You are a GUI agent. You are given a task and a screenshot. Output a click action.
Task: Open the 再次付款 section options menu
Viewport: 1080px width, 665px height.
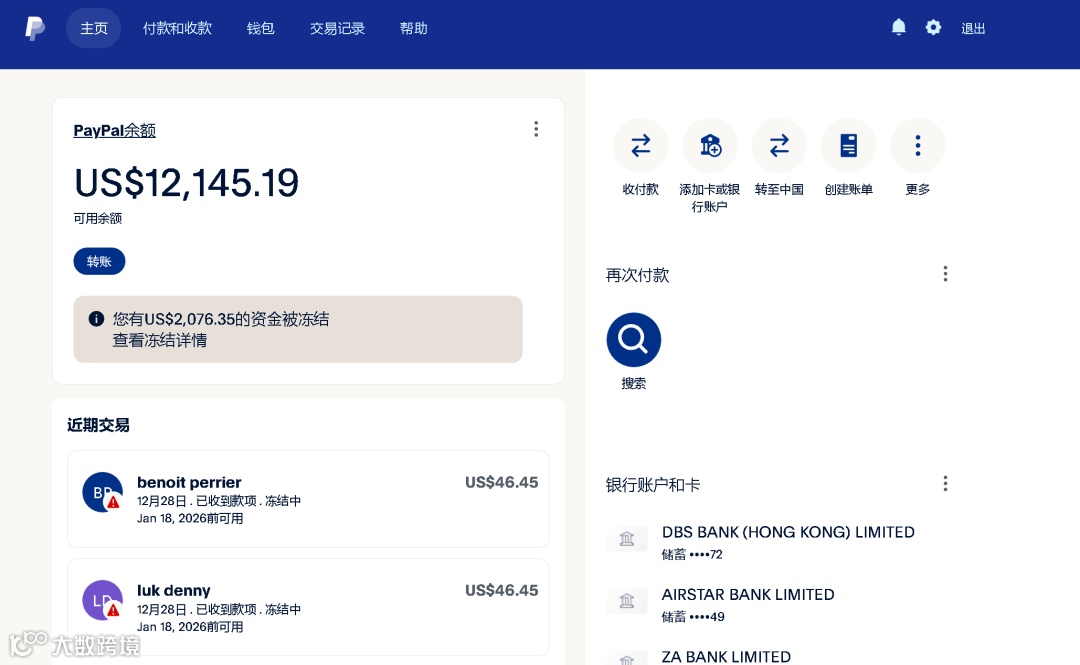pos(945,274)
